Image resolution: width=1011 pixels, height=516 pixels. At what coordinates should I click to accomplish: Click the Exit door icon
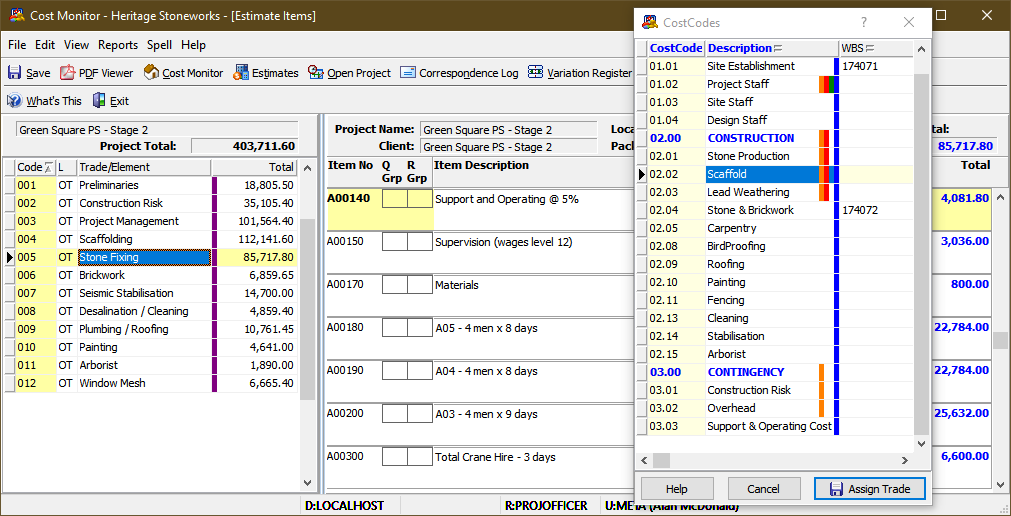pos(99,101)
